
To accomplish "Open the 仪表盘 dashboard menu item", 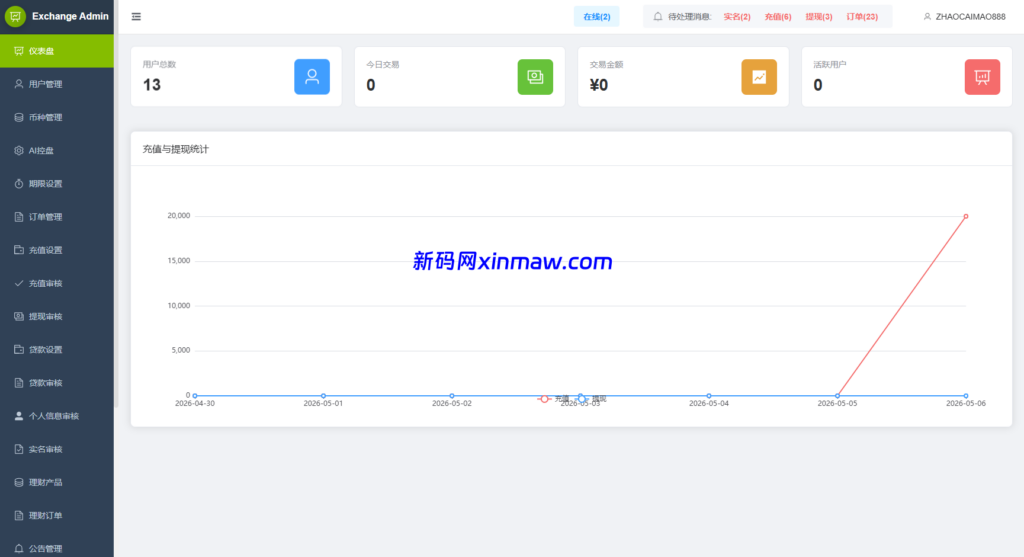I will click(57, 50).
